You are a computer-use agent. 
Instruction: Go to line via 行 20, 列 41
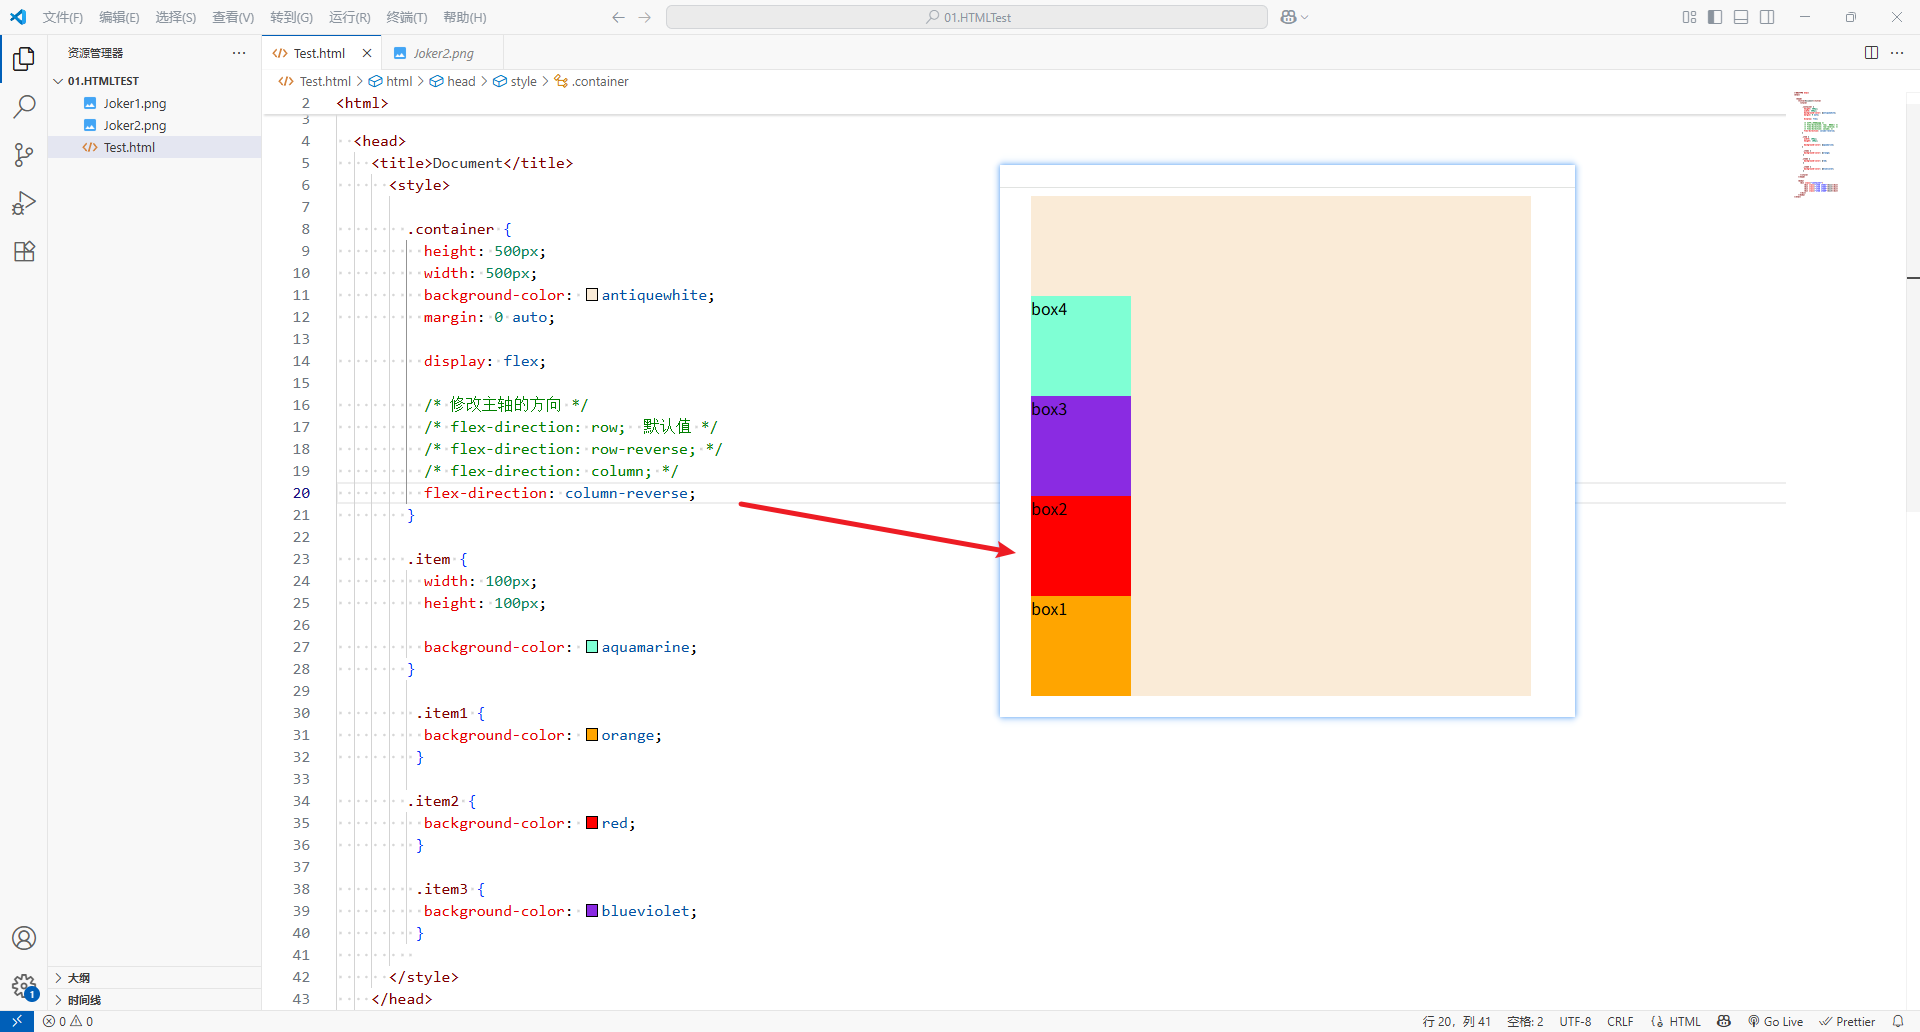[x=1456, y=1021]
